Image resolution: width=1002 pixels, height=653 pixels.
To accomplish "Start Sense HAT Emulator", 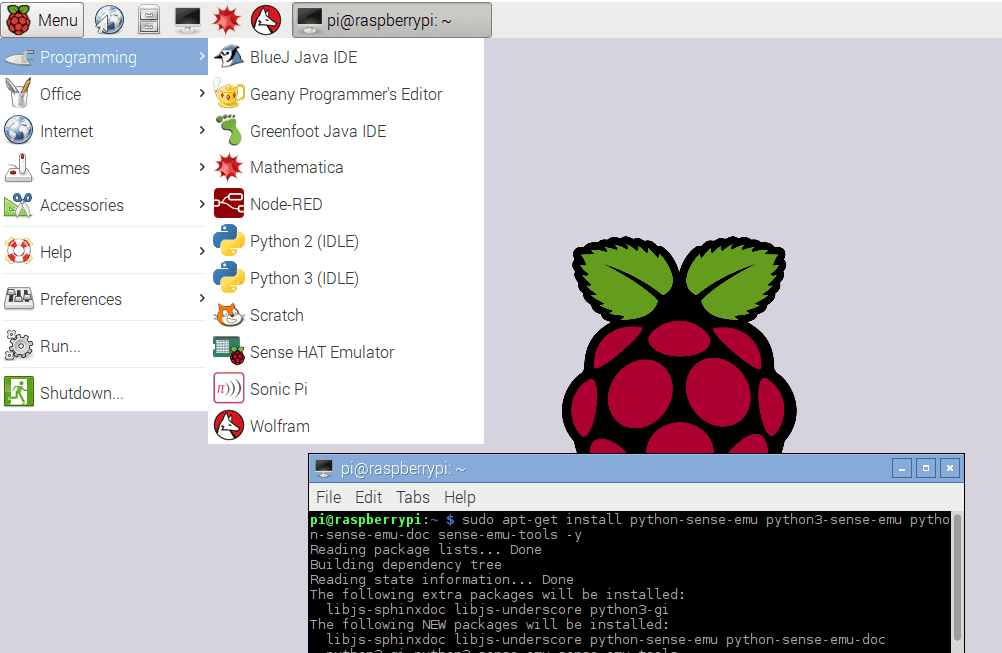I will pyautogui.click(x=321, y=352).
